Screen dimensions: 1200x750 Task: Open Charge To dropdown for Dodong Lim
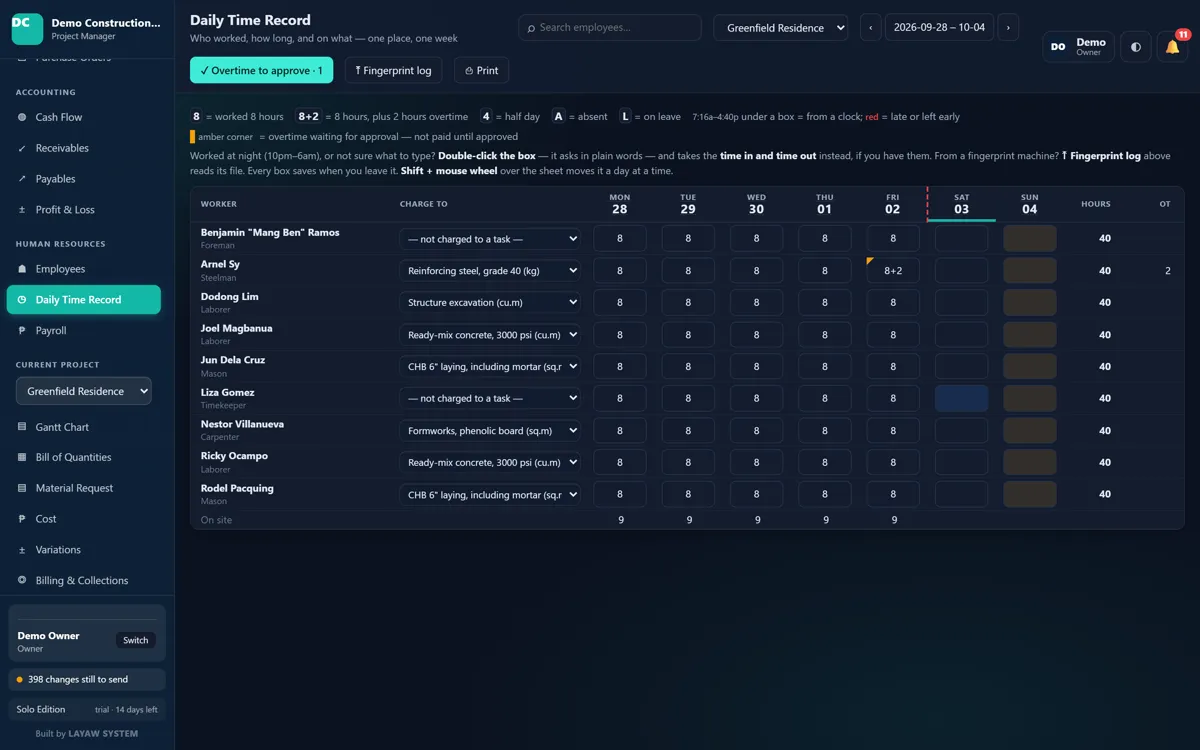(489, 302)
